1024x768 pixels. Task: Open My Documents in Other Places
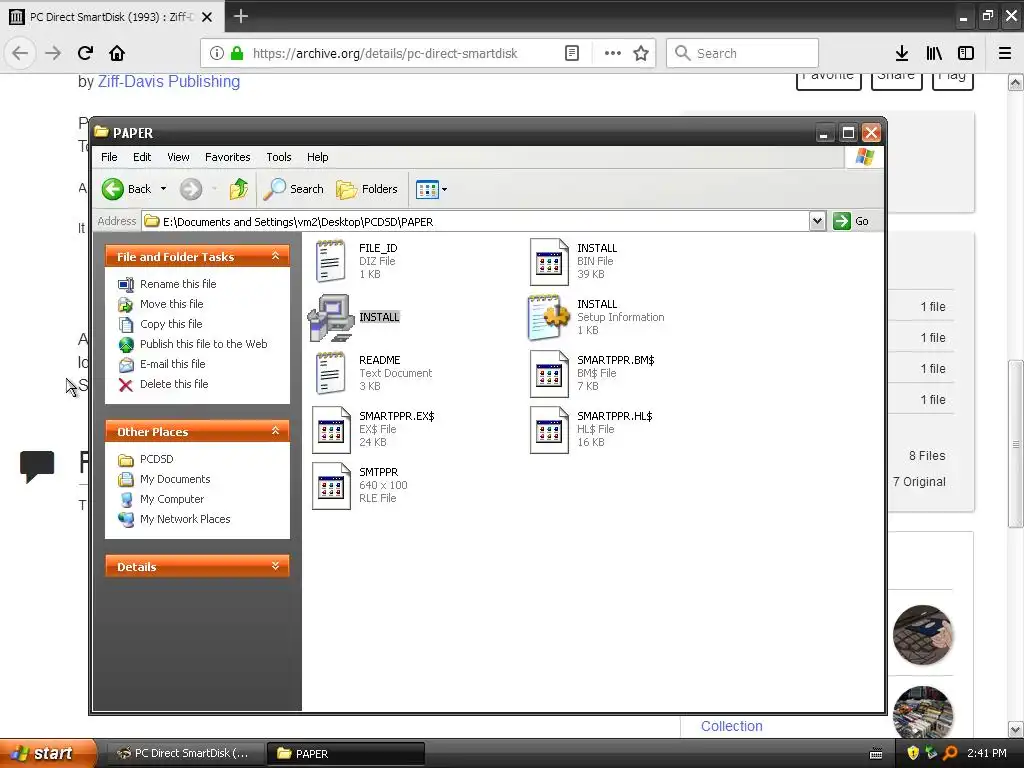(175, 479)
